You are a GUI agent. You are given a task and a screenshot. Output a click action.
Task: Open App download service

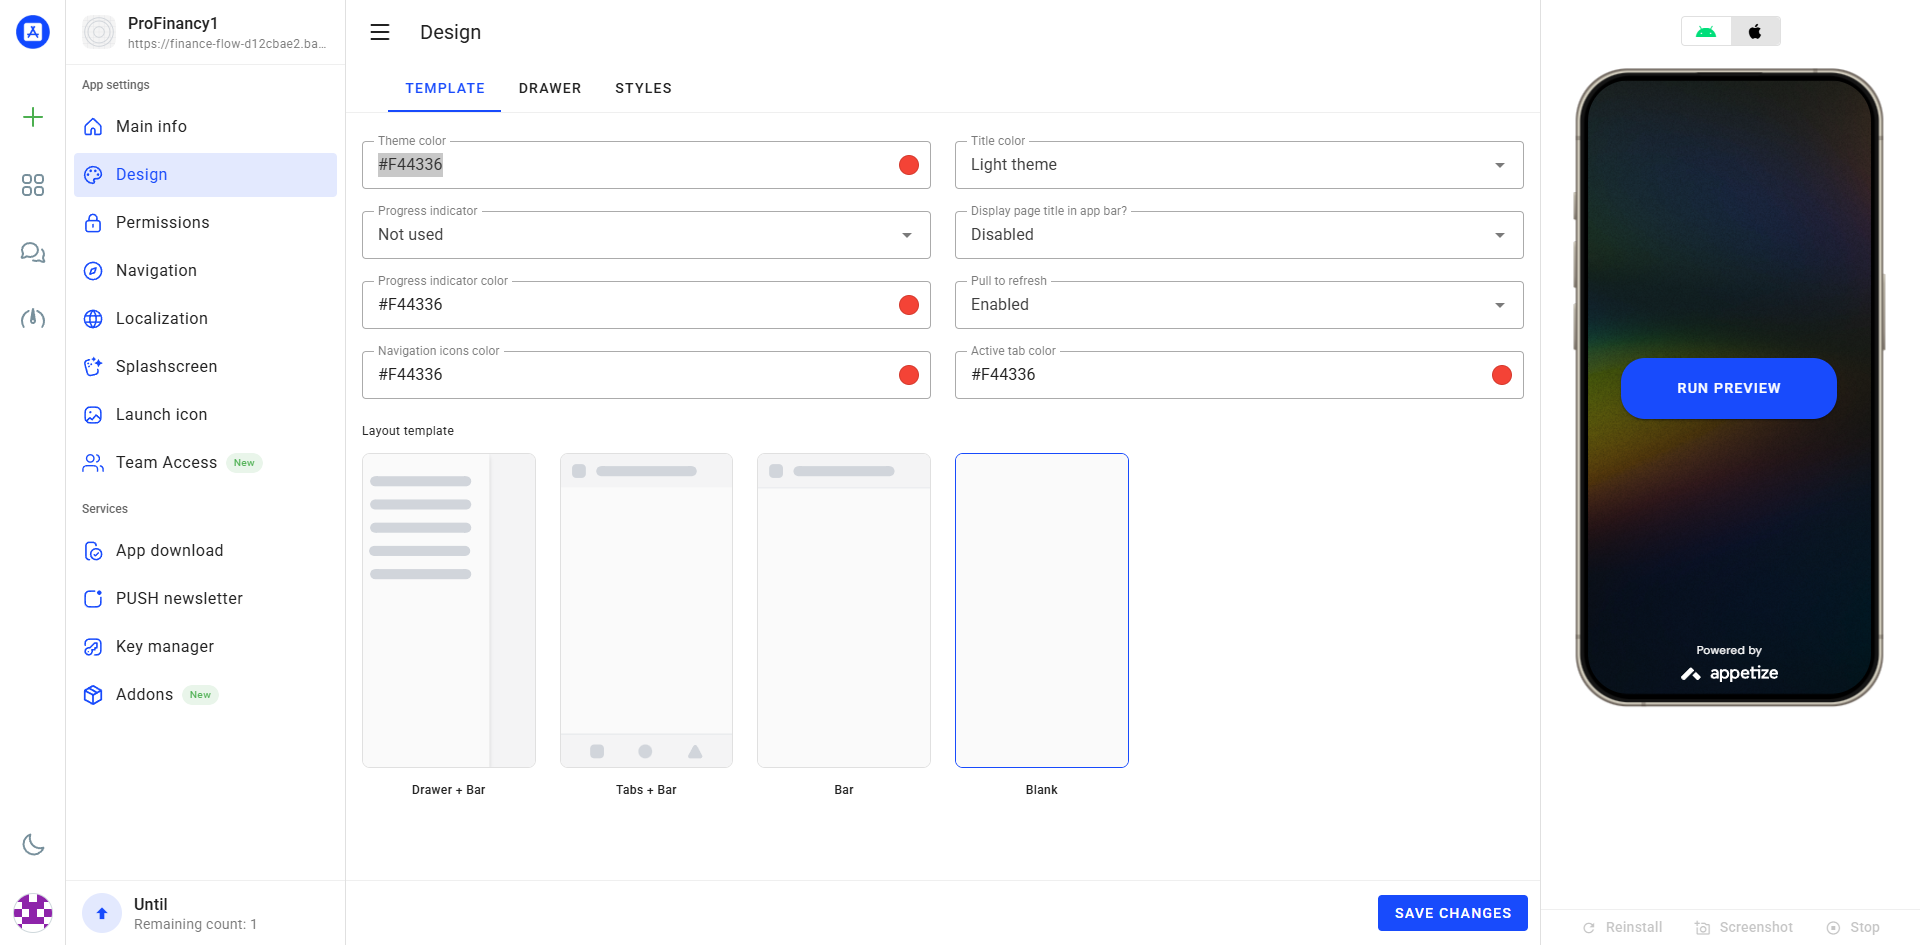205,550
